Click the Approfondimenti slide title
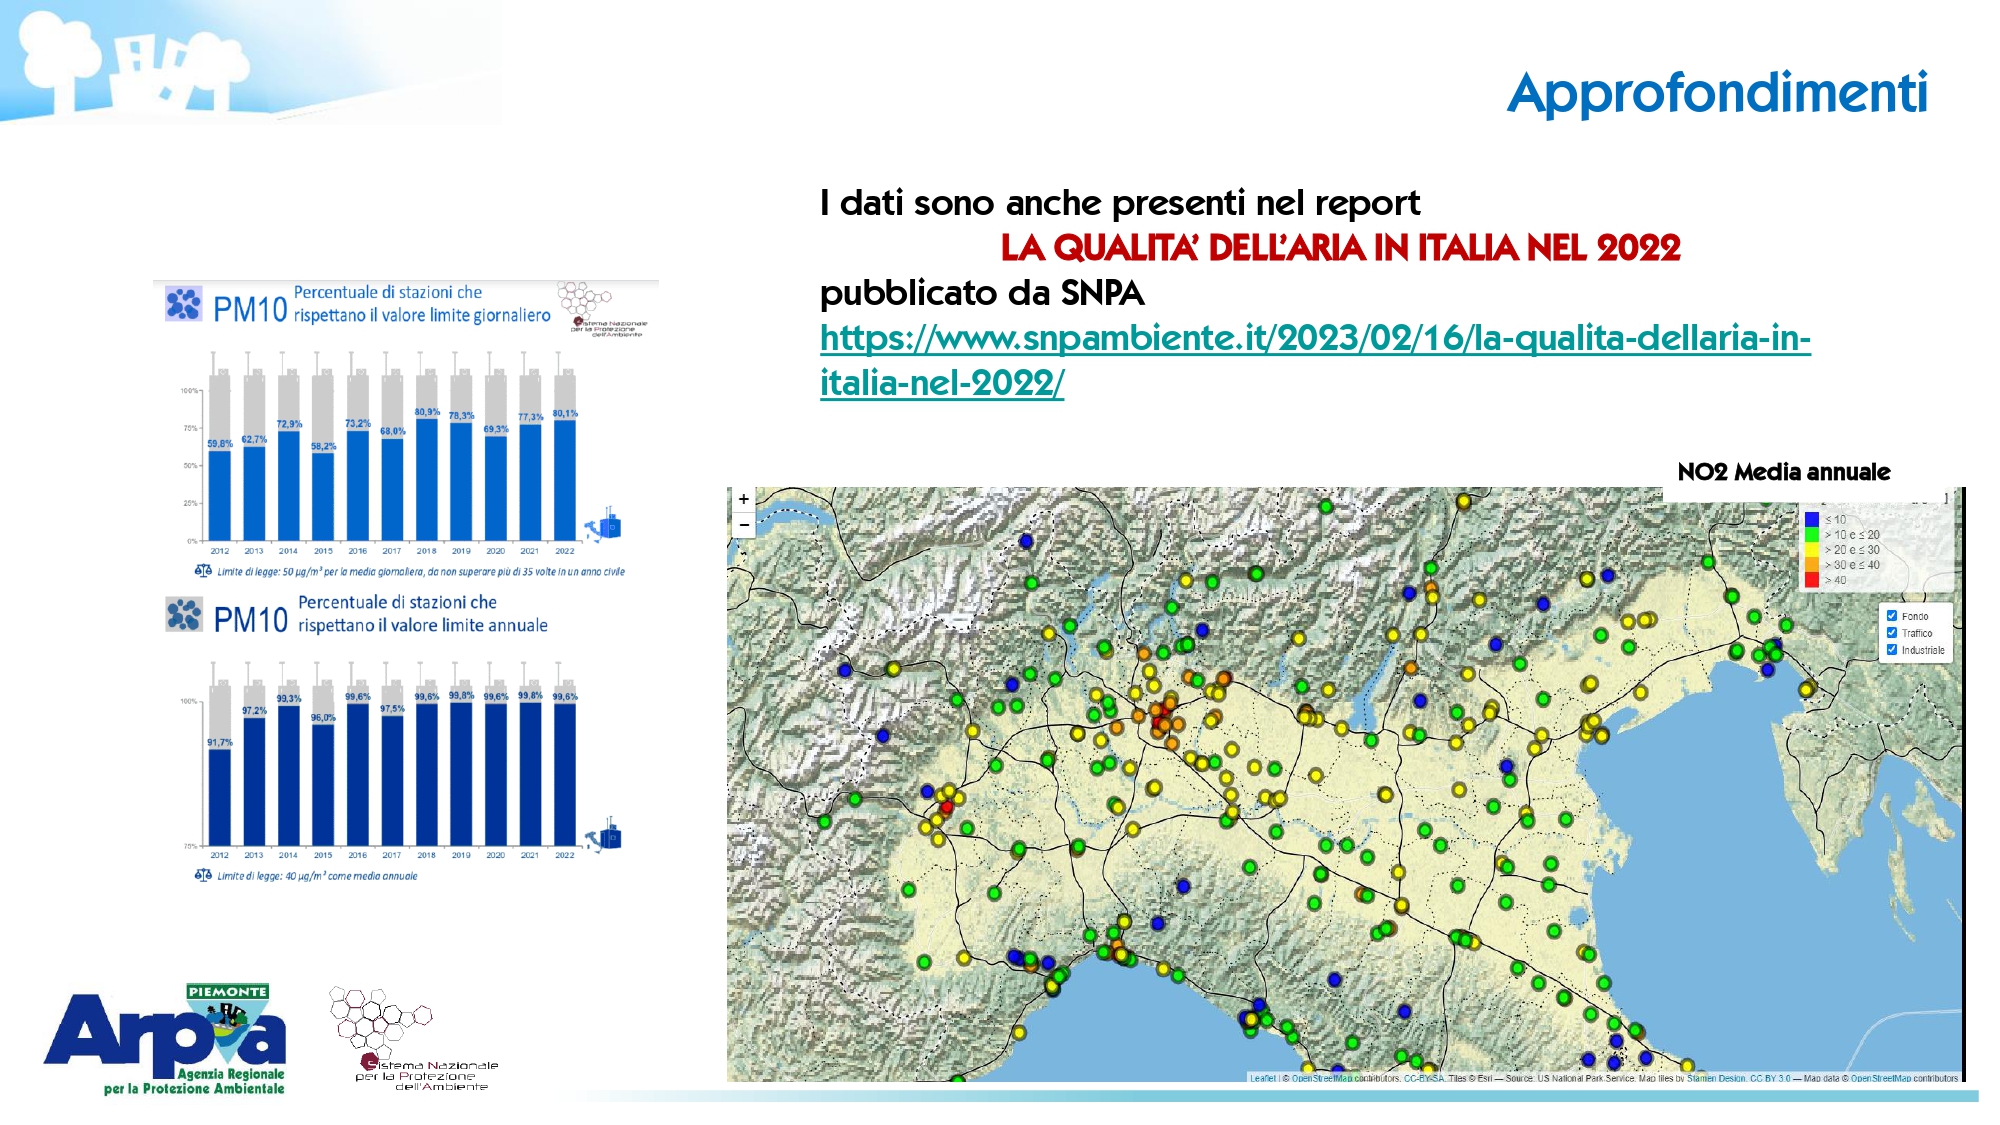The width and height of the screenshot is (2000, 1125). pos(1717,93)
